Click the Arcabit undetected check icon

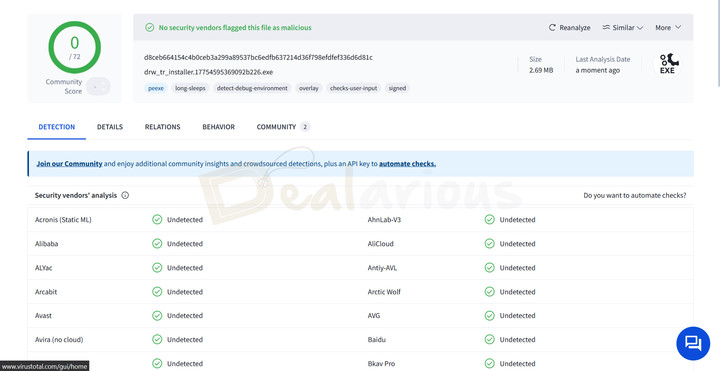click(157, 292)
